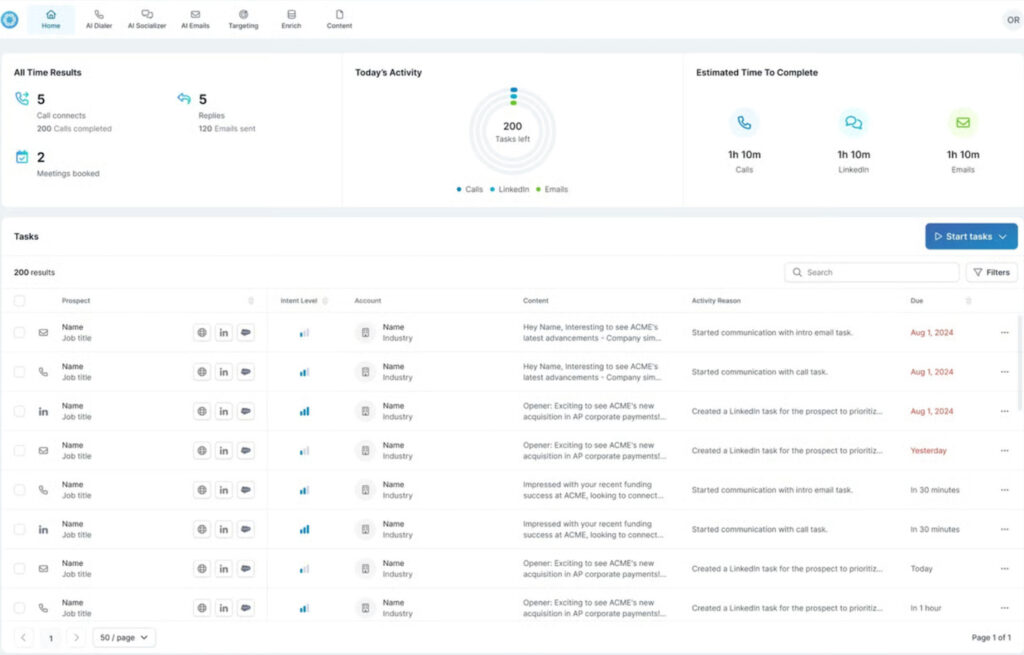Go to AI Emails tab
The image size is (1024, 655).
click(x=195, y=20)
